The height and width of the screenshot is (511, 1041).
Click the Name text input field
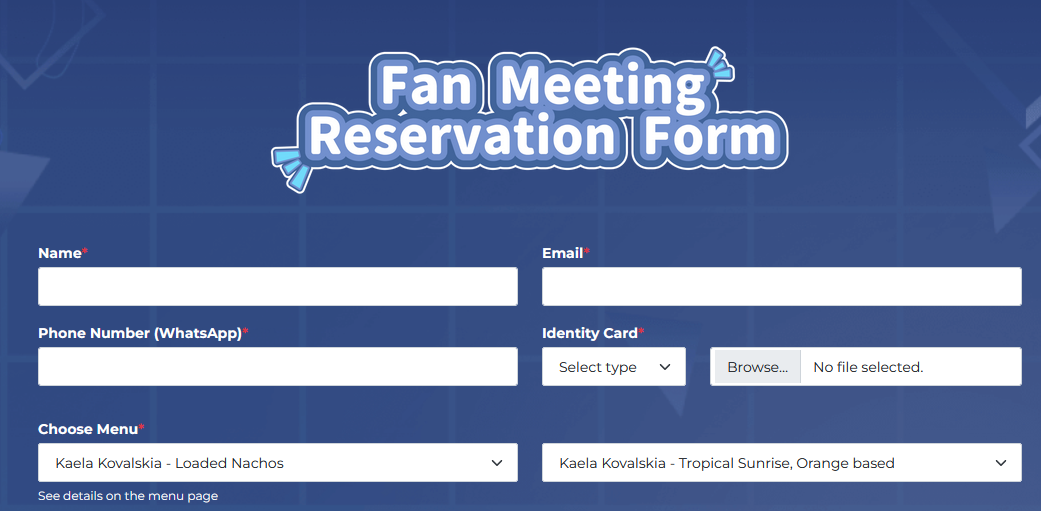[277, 286]
